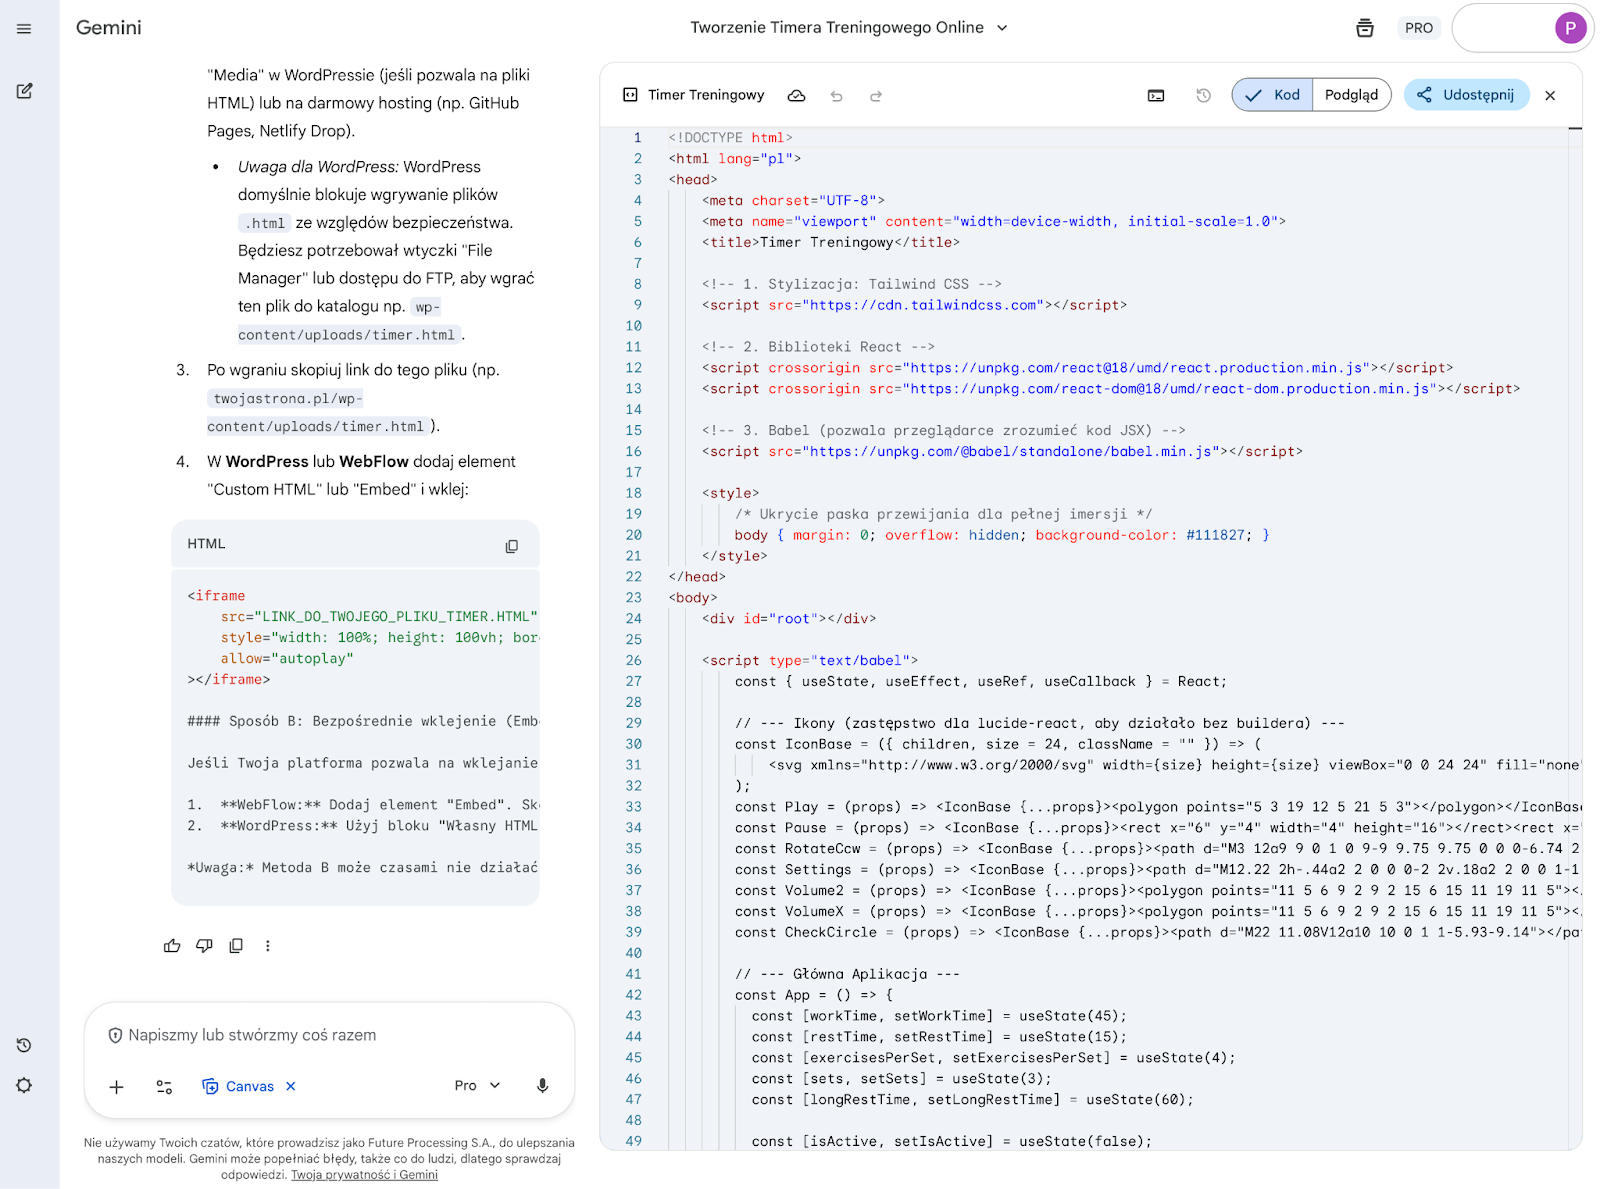This screenshot has width=1600, height=1189.
Task: Click code line number 1
Action: click(x=638, y=138)
